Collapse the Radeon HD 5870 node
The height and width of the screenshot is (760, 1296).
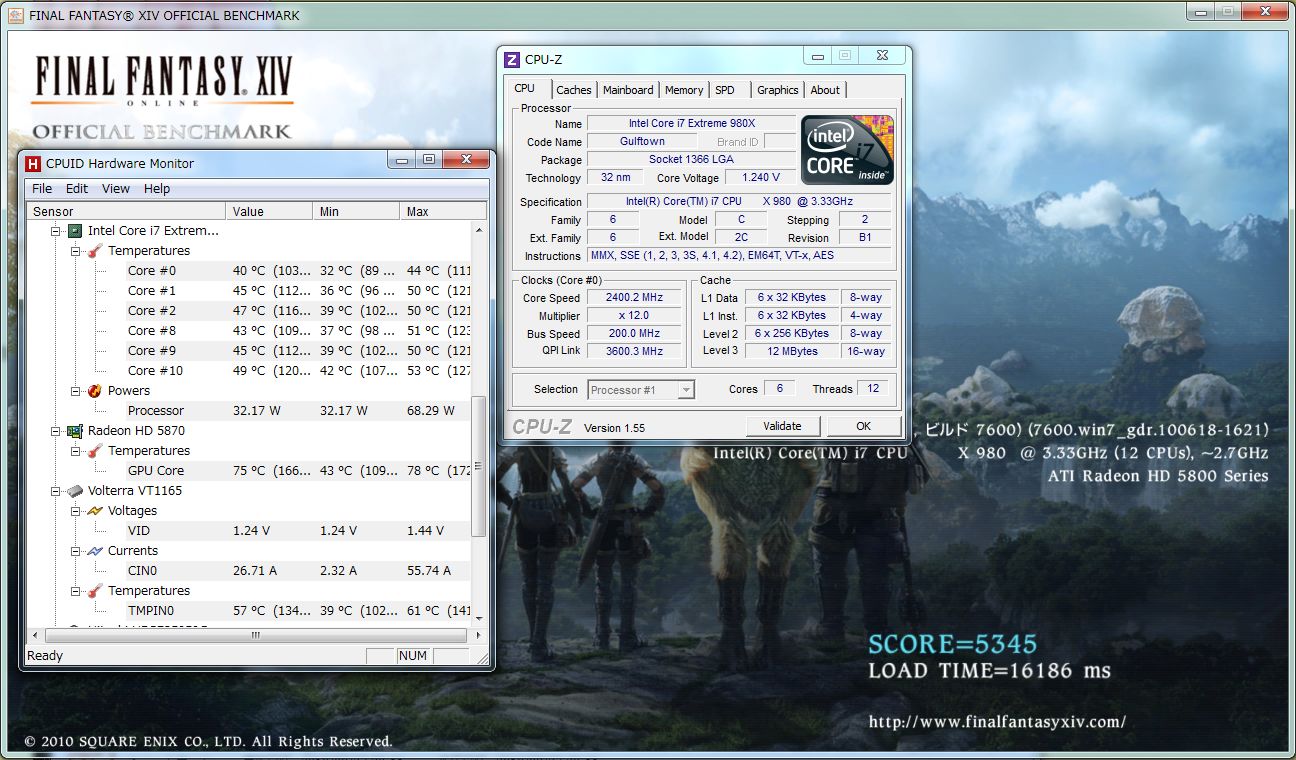[56, 431]
